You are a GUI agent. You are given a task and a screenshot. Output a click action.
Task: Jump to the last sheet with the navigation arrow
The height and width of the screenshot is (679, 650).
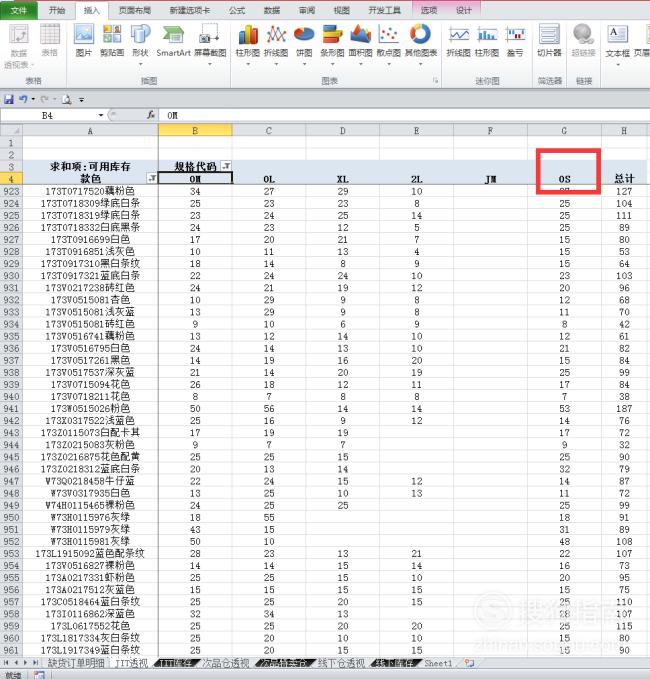[35, 663]
